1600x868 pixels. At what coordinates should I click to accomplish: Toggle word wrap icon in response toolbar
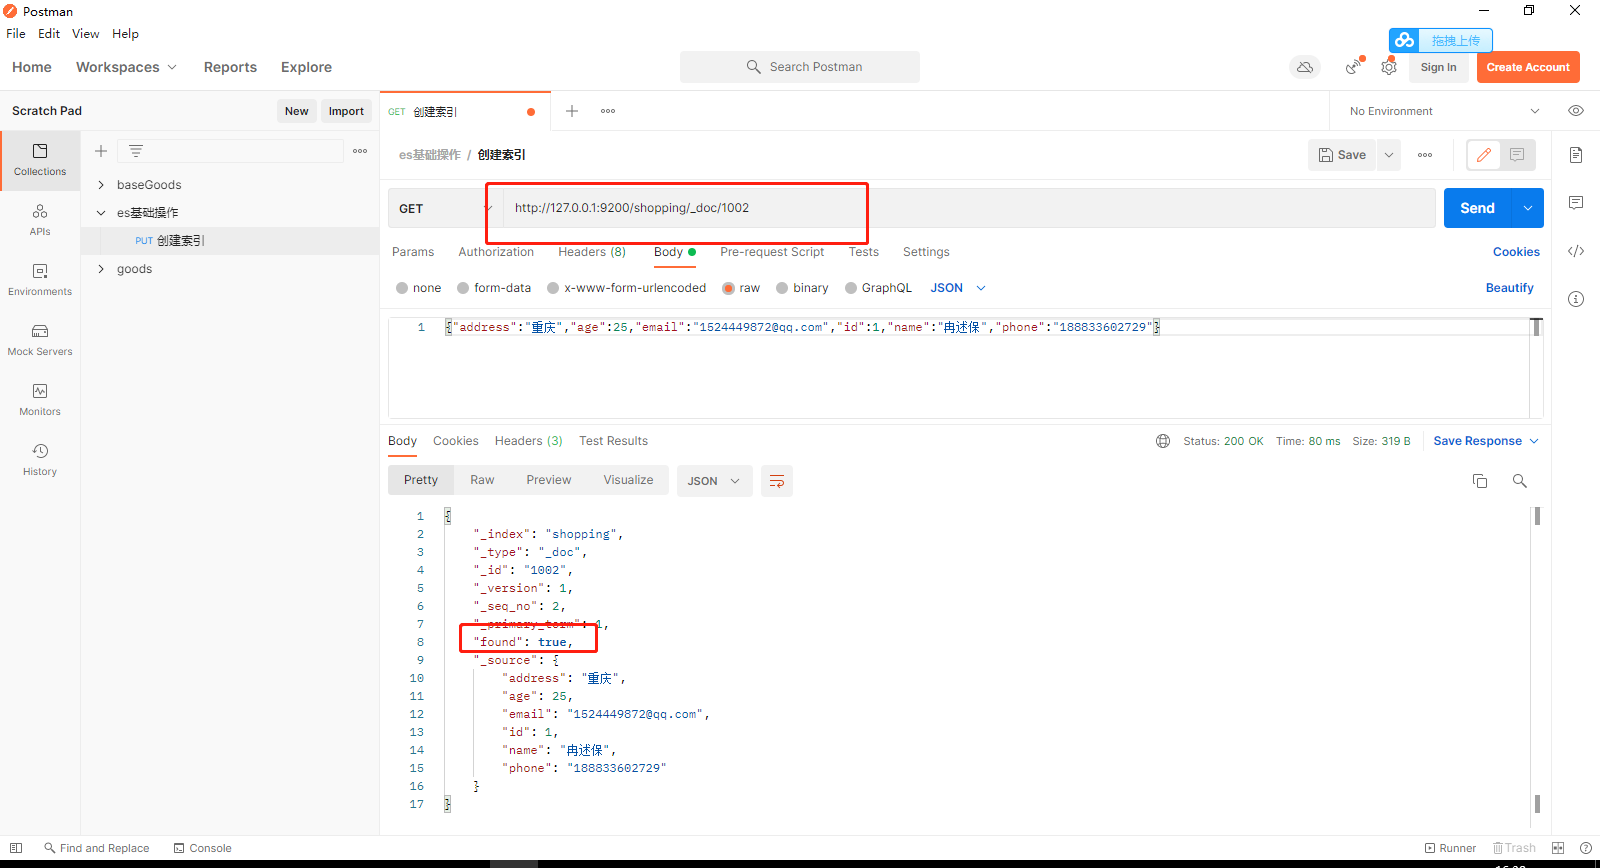click(x=777, y=481)
